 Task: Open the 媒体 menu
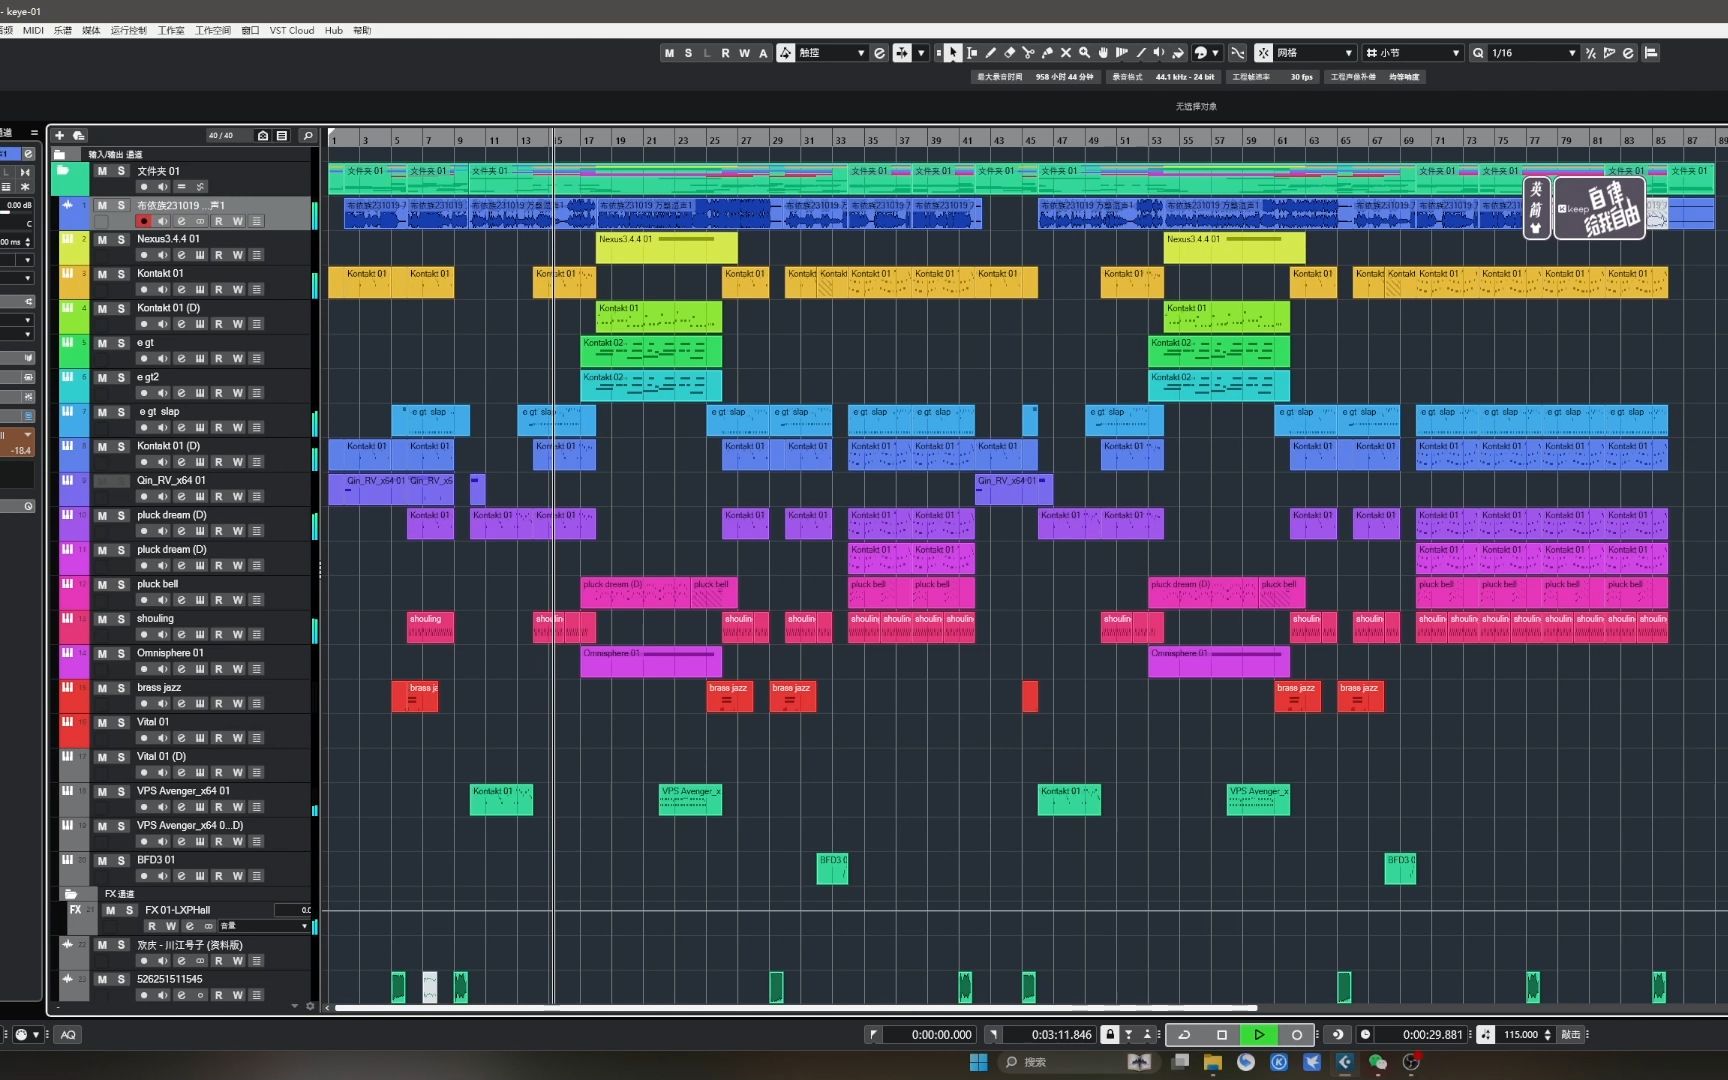[91, 30]
